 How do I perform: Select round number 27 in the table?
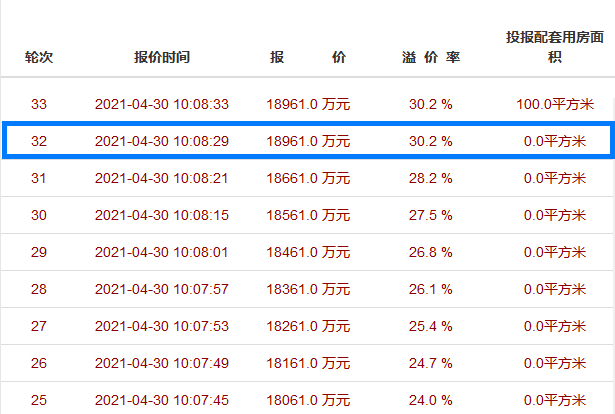[x=39, y=326]
